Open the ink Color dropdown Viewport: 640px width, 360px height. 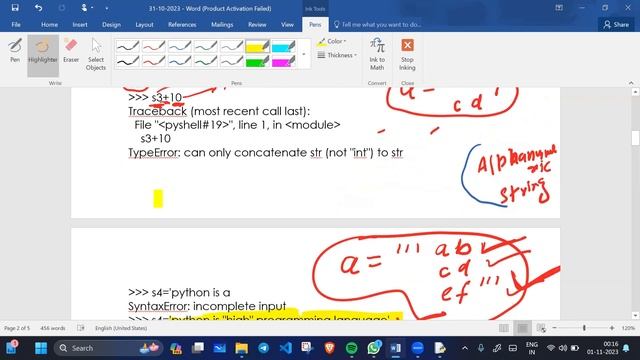click(x=332, y=41)
